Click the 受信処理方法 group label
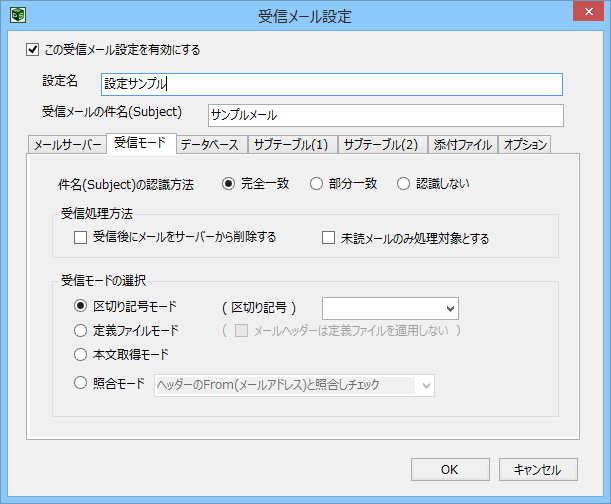The height and width of the screenshot is (504, 611). [97, 214]
